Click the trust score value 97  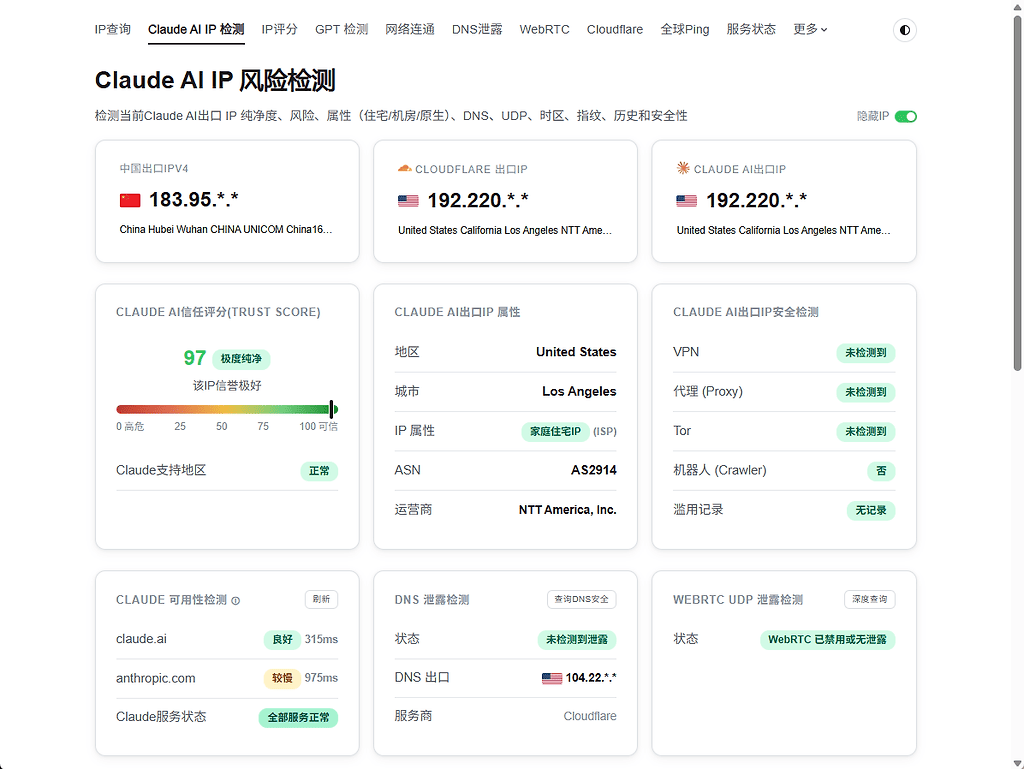[195, 358]
